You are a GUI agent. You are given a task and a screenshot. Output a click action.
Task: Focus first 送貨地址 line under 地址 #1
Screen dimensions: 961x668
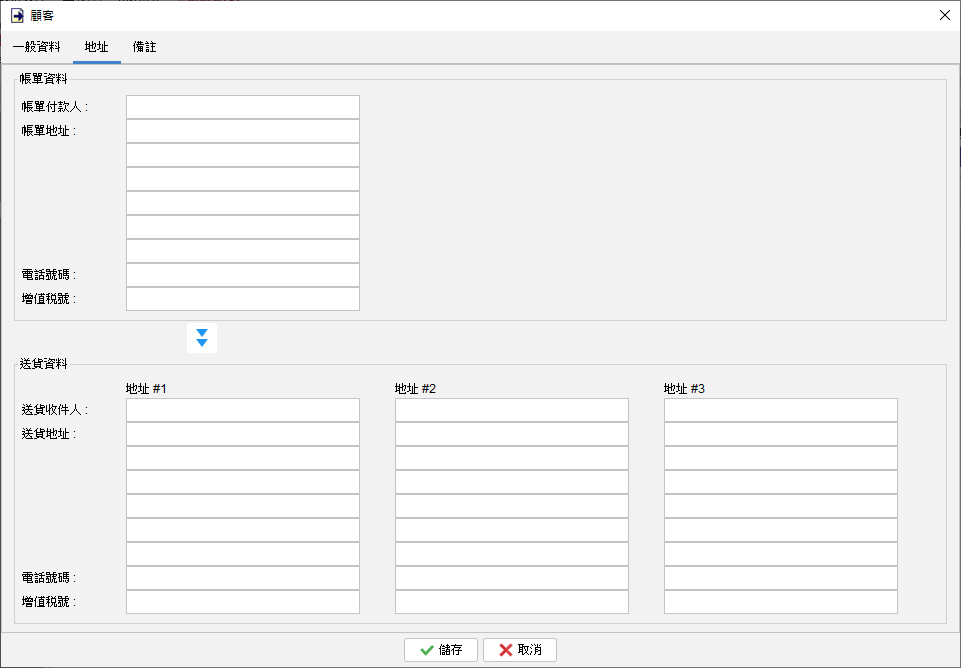coord(243,434)
